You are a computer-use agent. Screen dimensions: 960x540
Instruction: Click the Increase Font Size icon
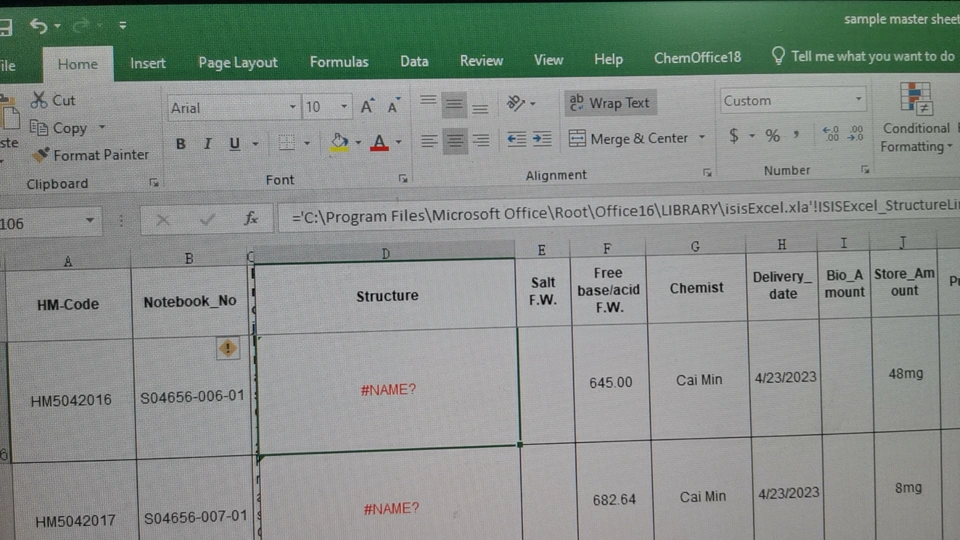(x=367, y=107)
